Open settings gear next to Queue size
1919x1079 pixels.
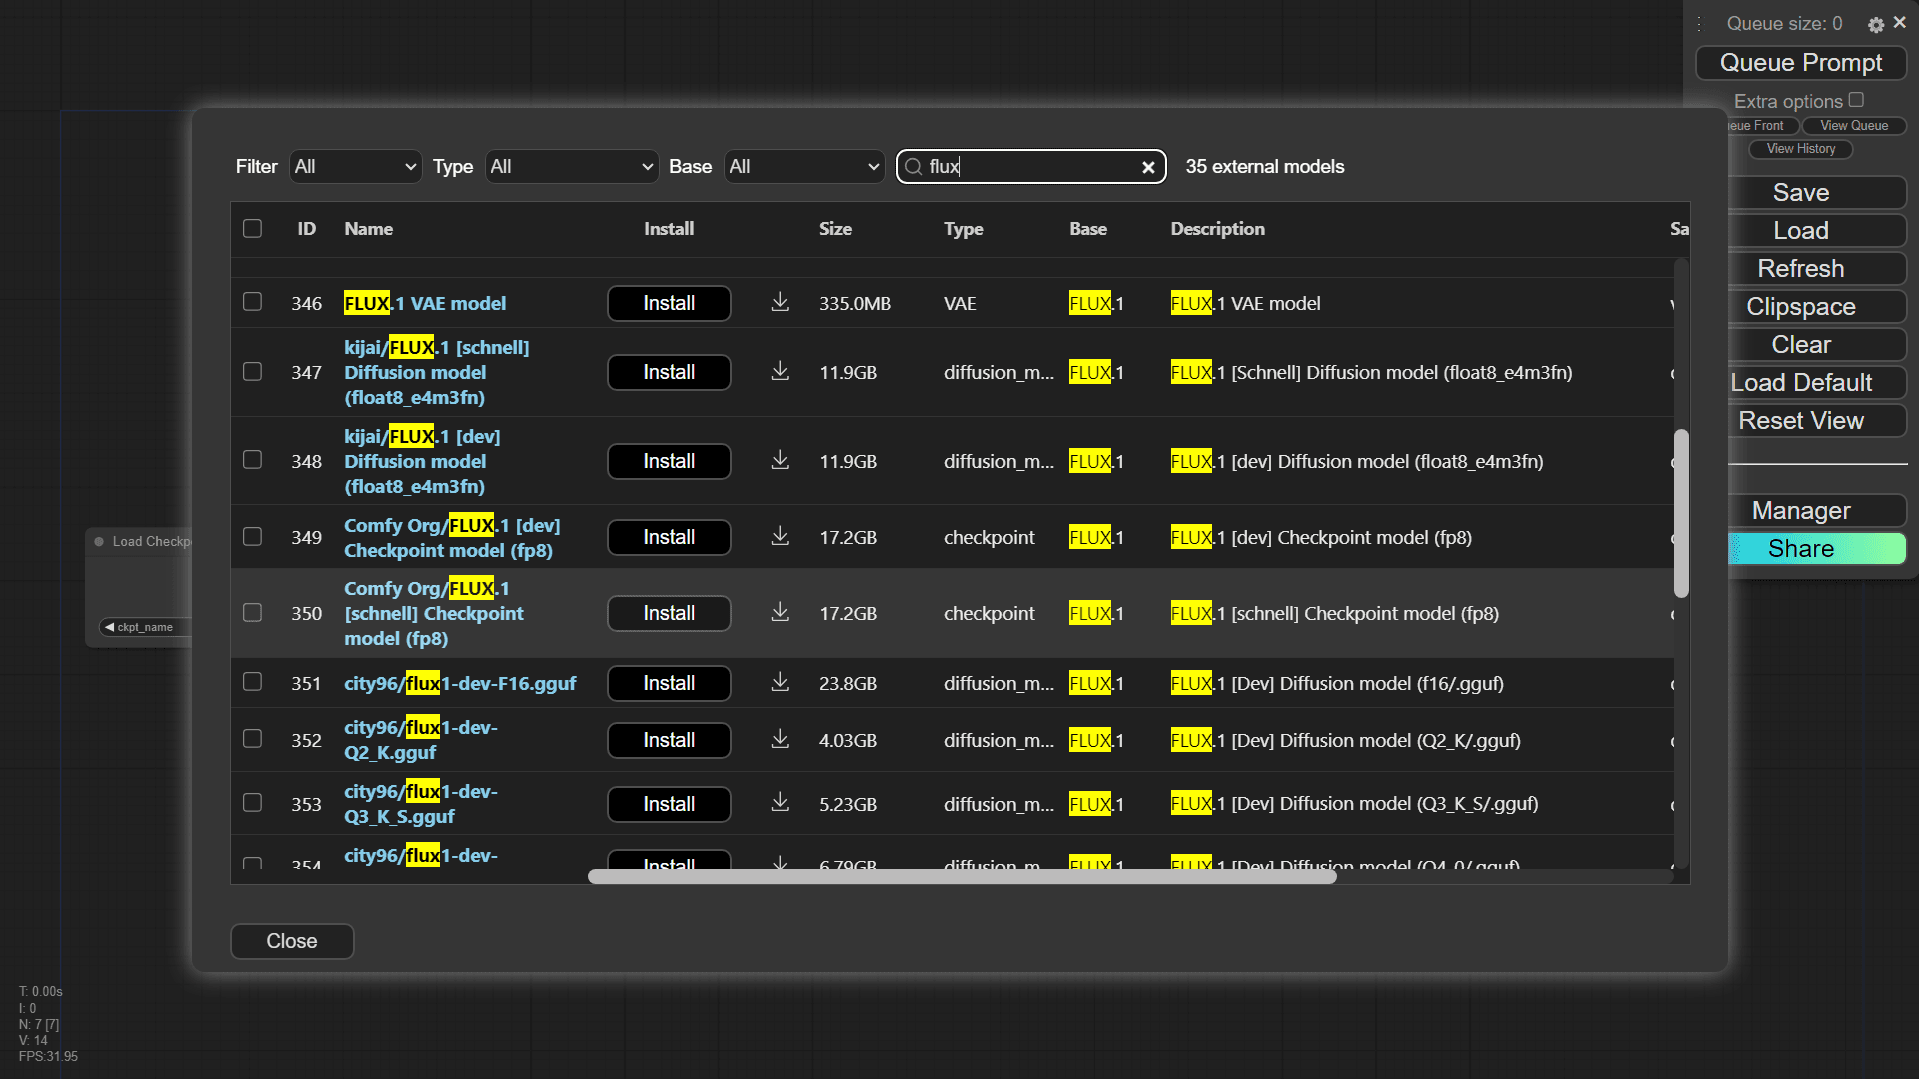coord(1875,25)
